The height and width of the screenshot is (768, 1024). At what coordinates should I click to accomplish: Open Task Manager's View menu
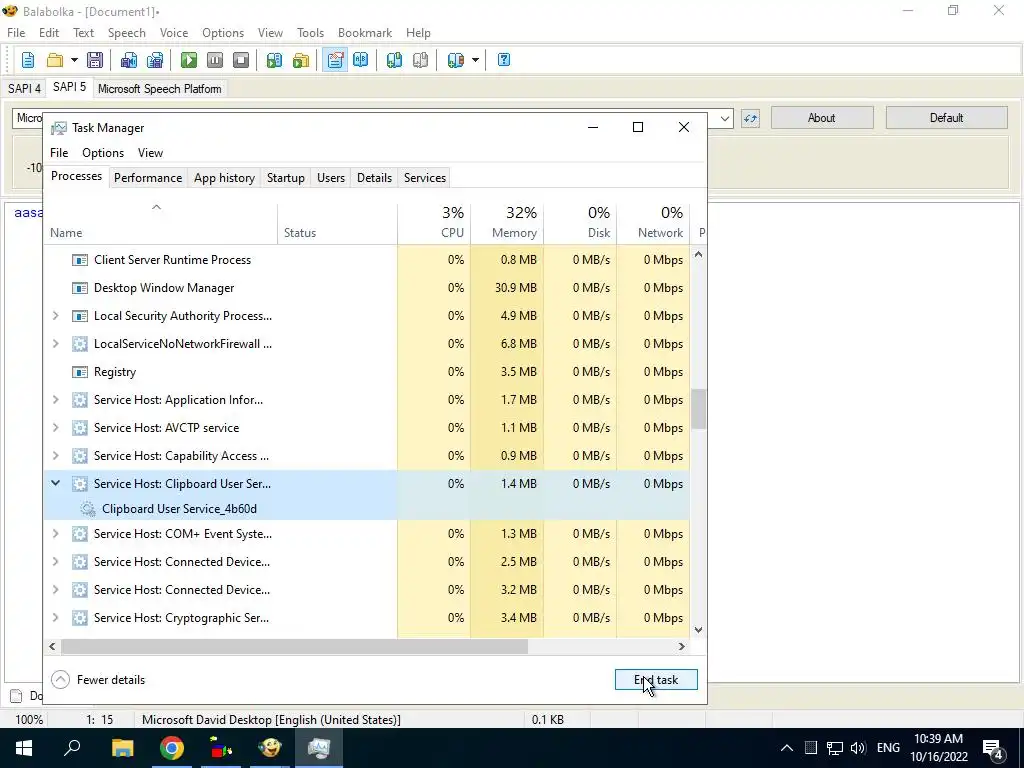click(x=150, y=153)
